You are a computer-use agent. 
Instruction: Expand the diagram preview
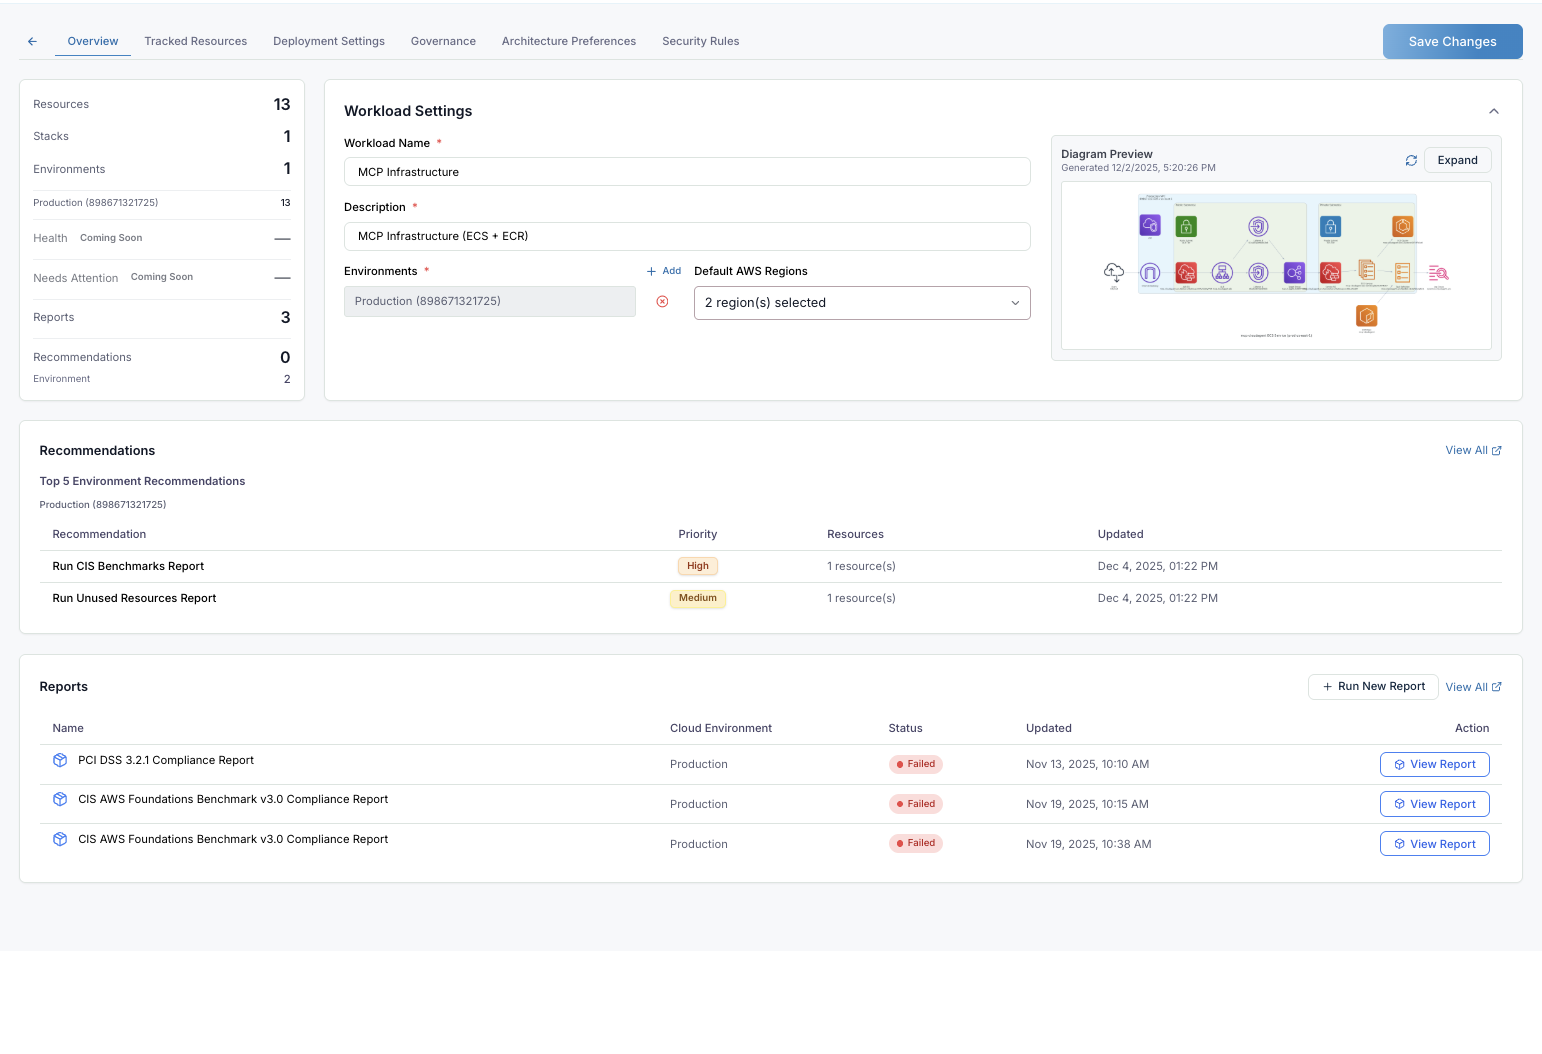(x=1457, y=160)
